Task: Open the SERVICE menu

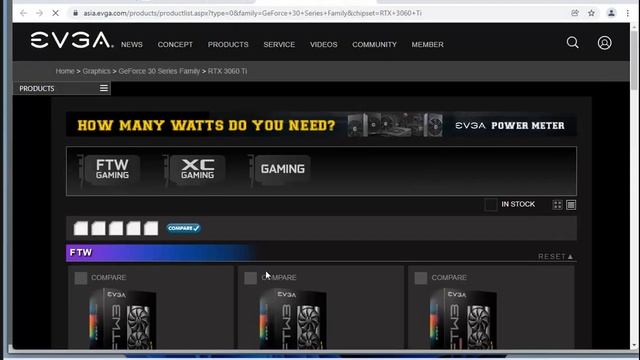Action: (x=279, y=44)
